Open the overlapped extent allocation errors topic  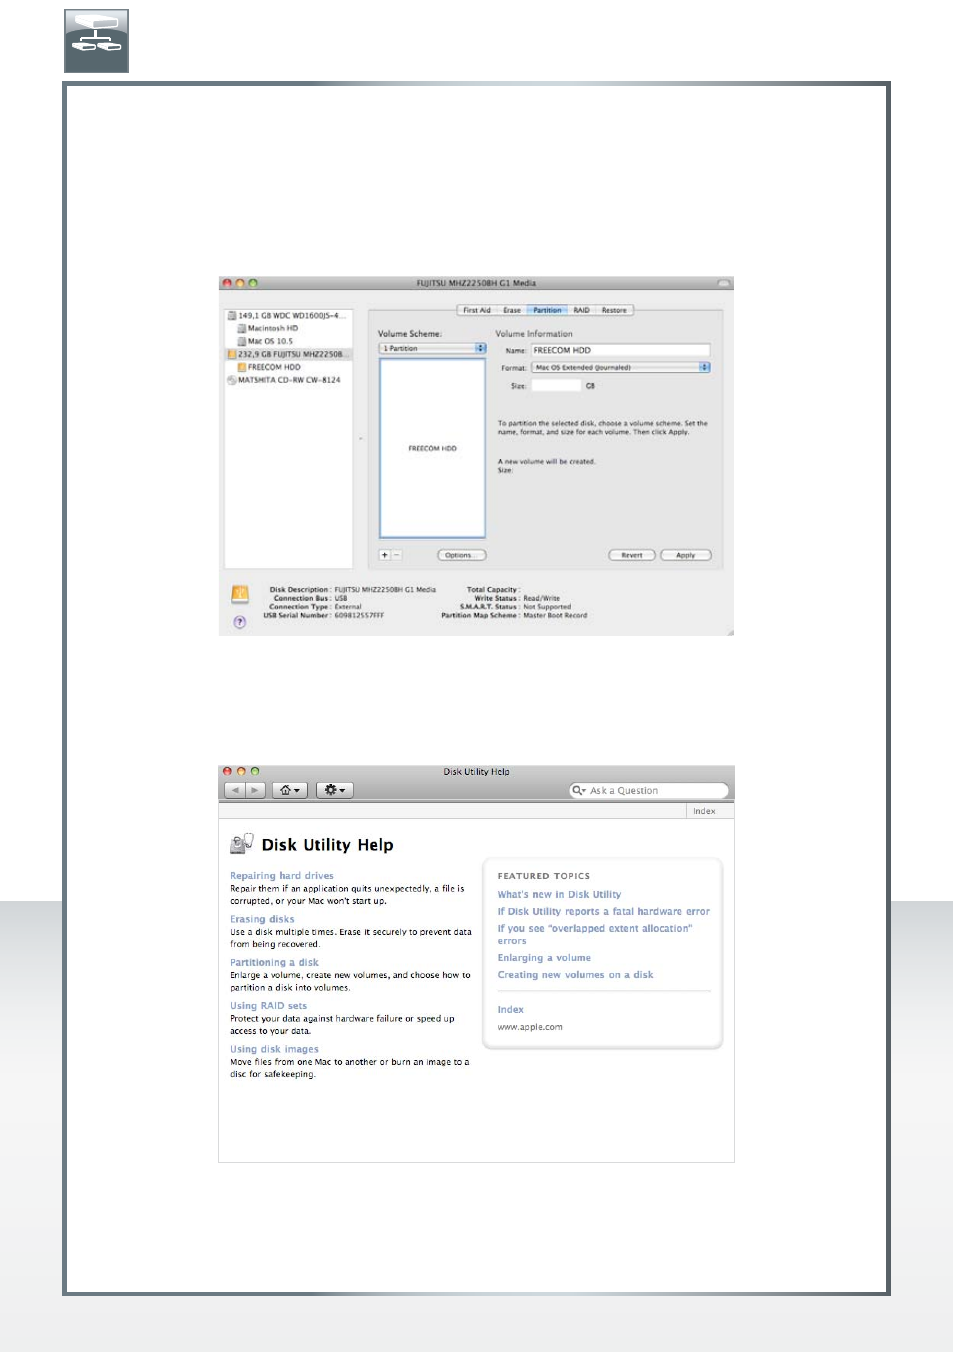[x=595, y=935]
